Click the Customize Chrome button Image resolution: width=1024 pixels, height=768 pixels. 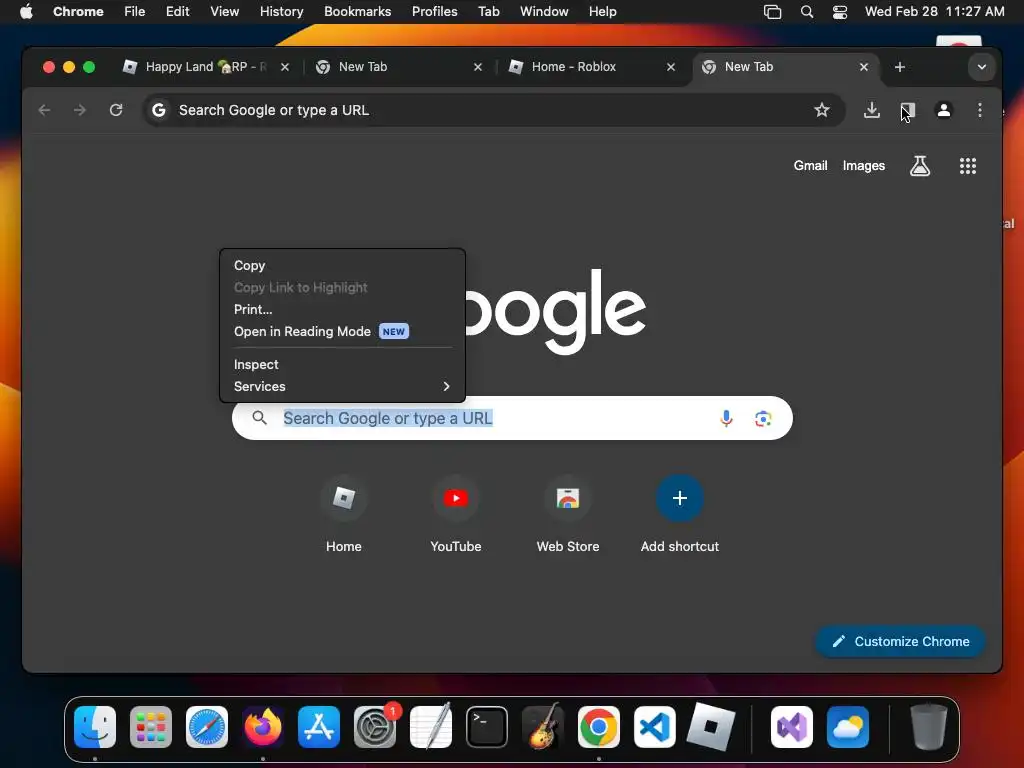[901, 642]
